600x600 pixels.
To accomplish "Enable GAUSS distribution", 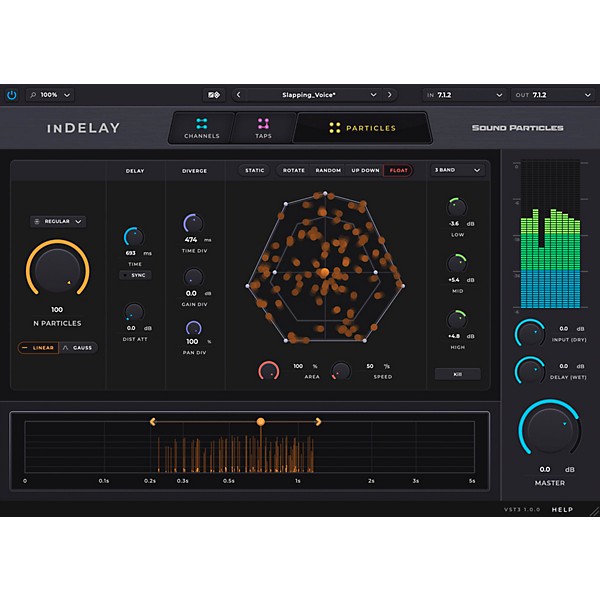I will [78, 348].
